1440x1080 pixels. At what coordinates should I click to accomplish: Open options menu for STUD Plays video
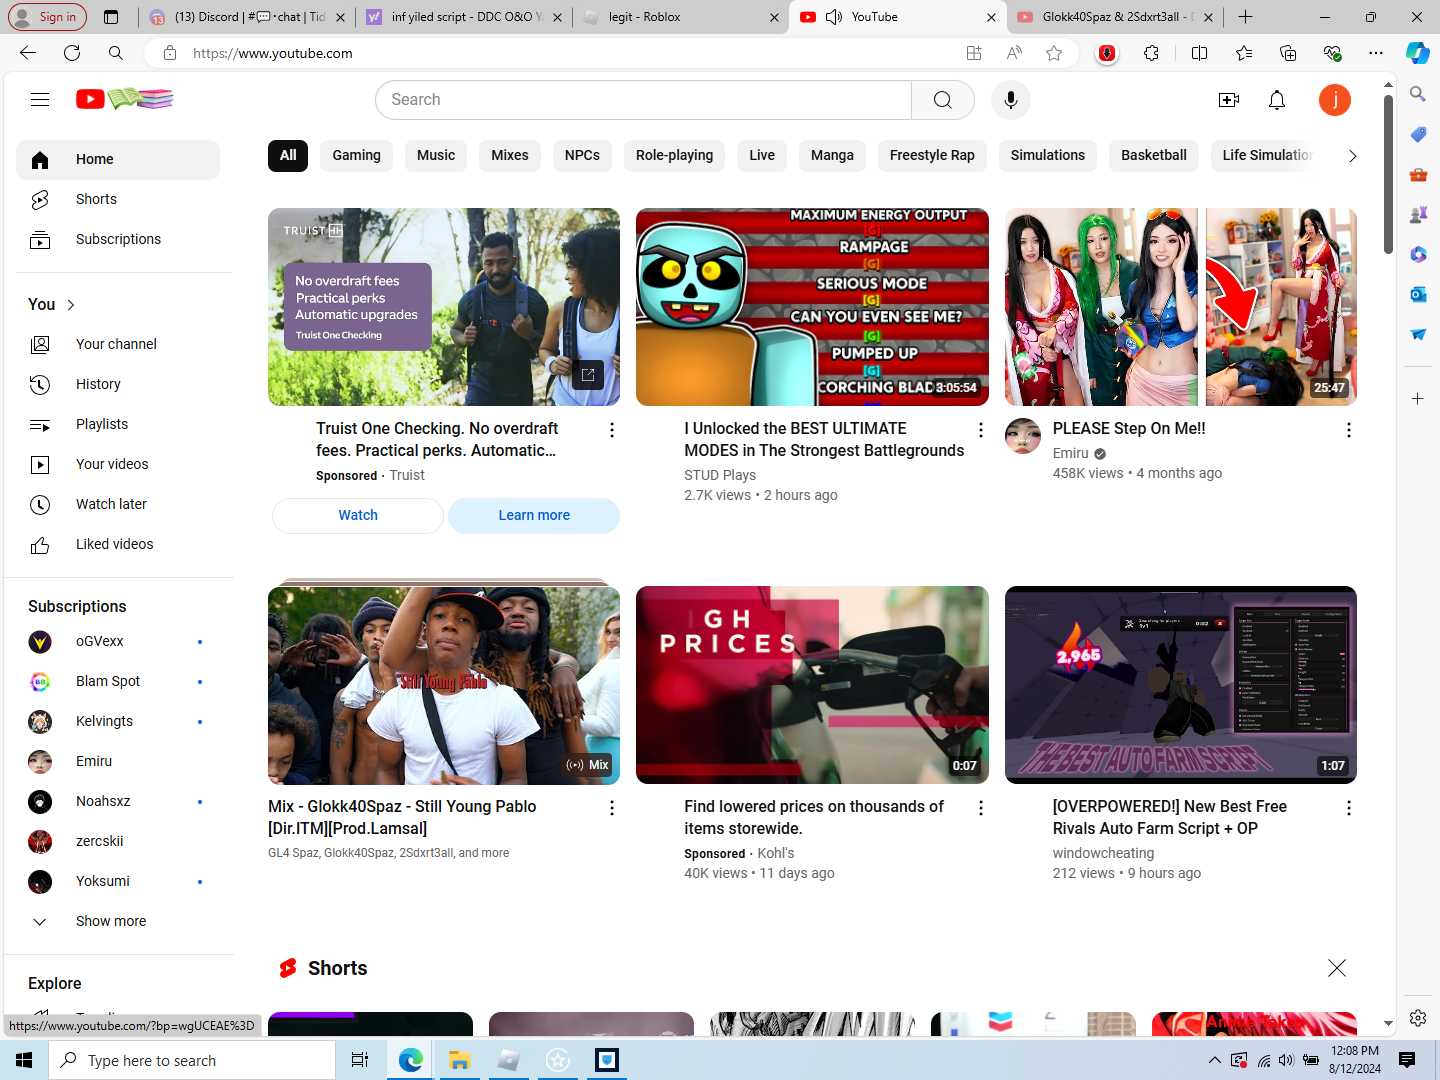(x=981, y=430)
